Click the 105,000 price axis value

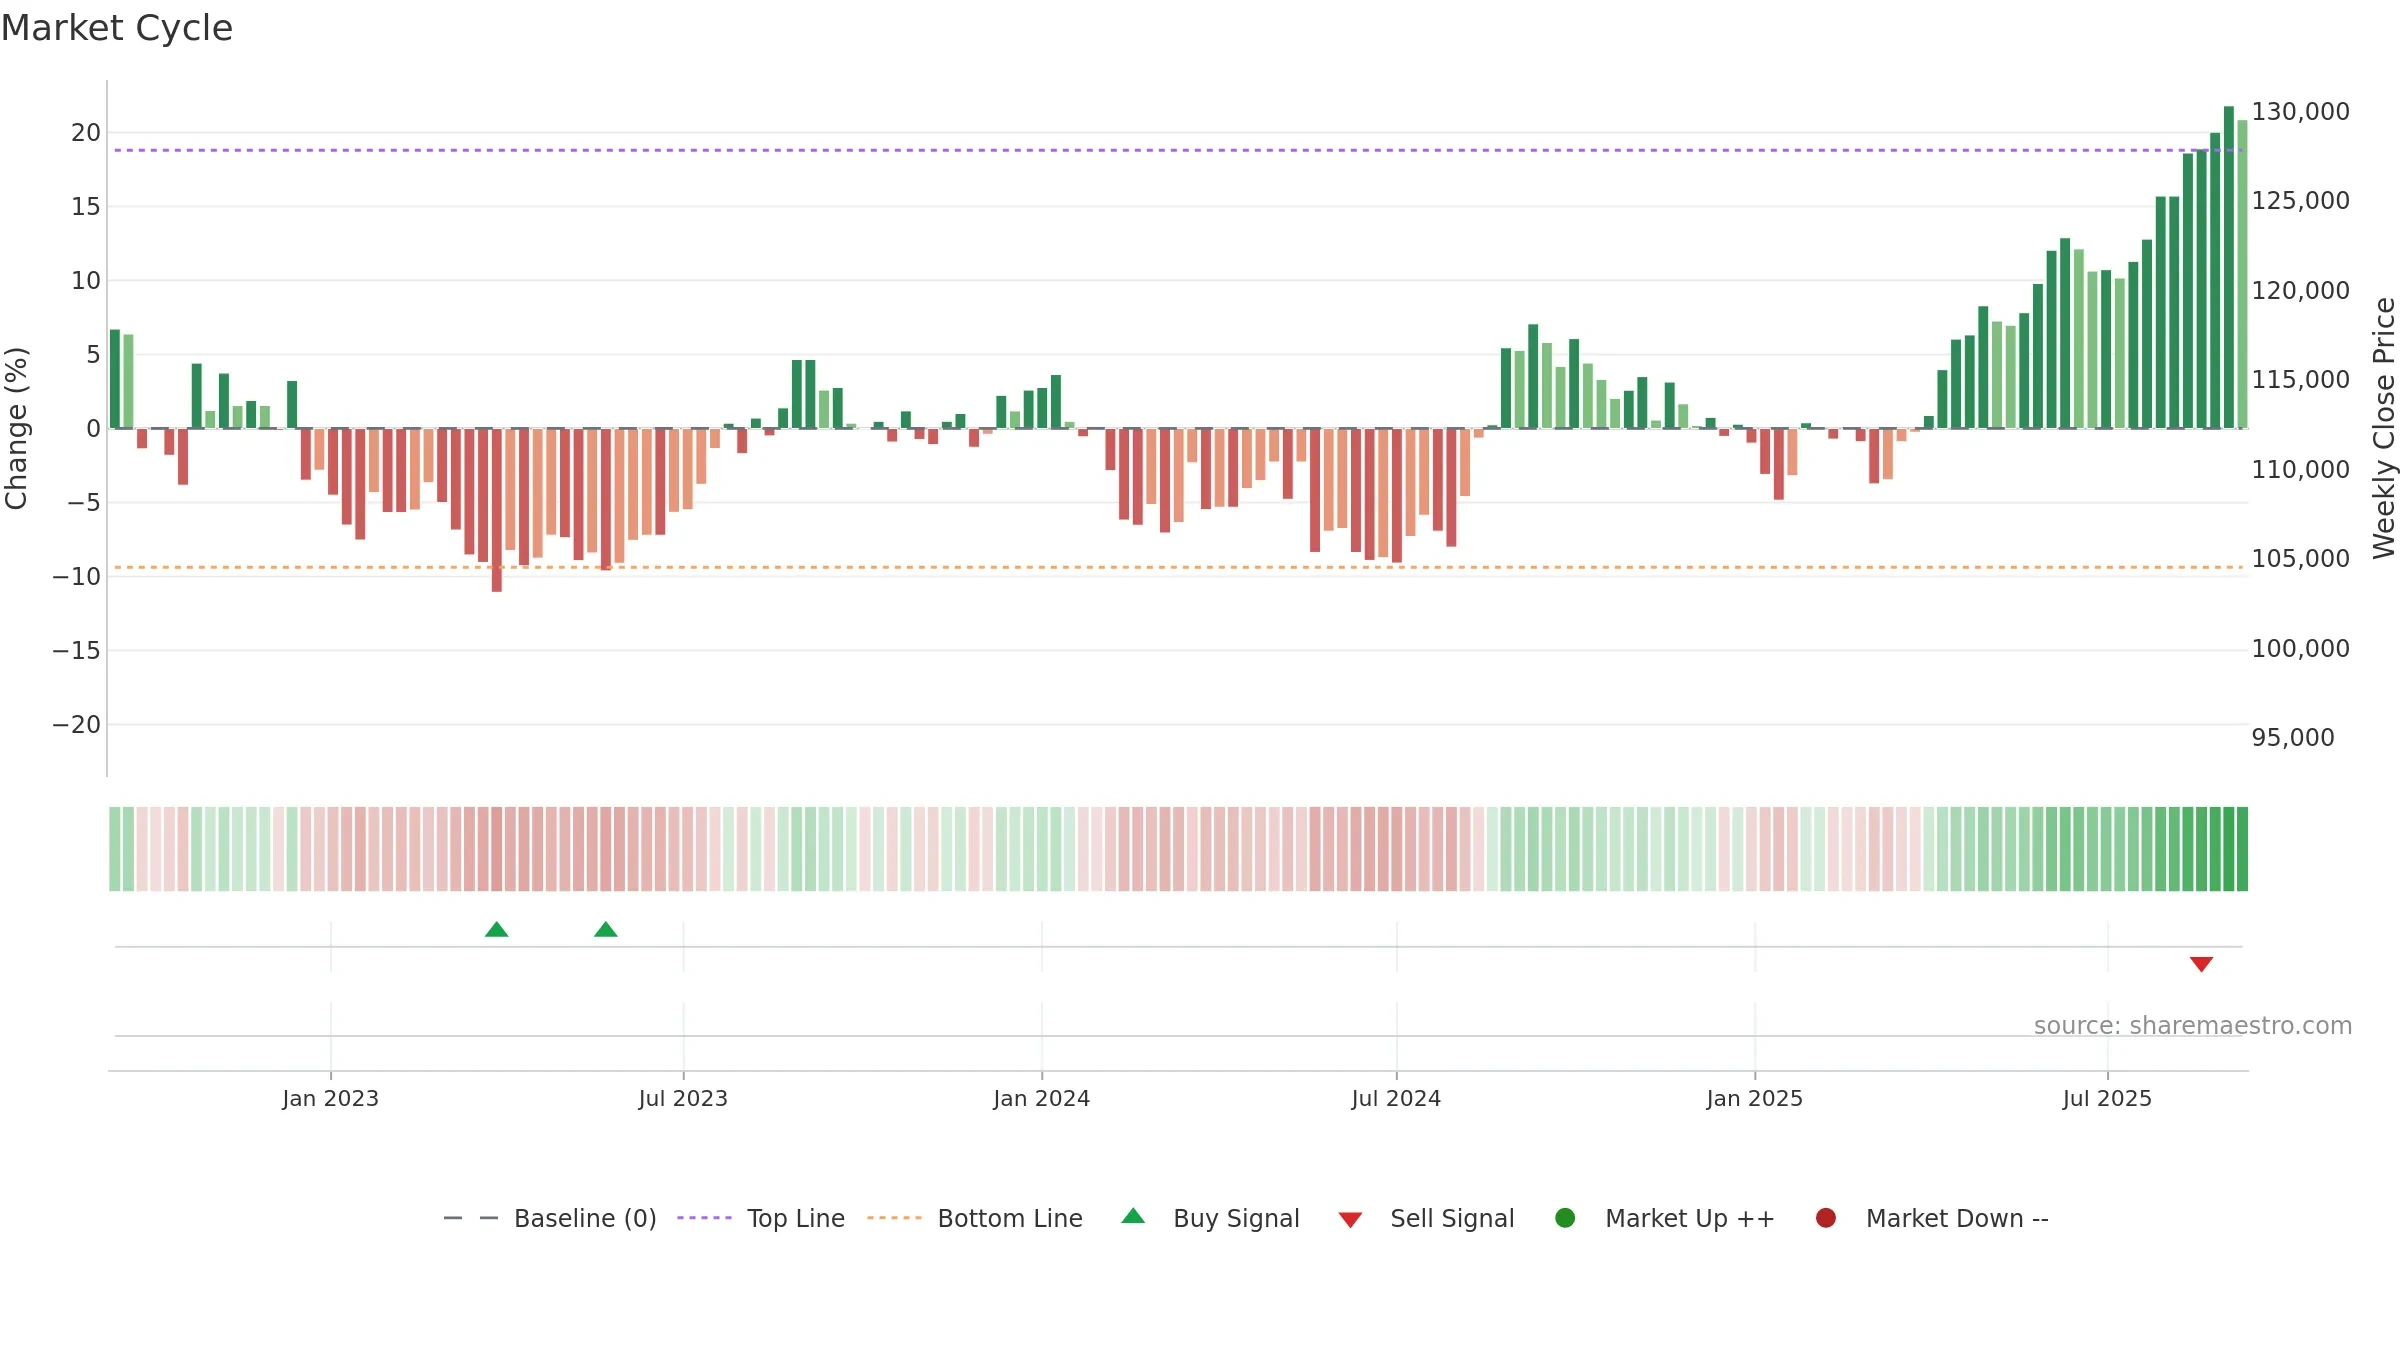[2301, 559]
